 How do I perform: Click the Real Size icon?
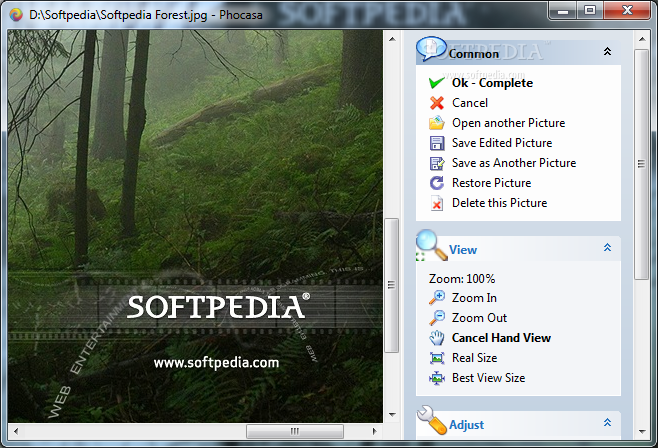437,358
